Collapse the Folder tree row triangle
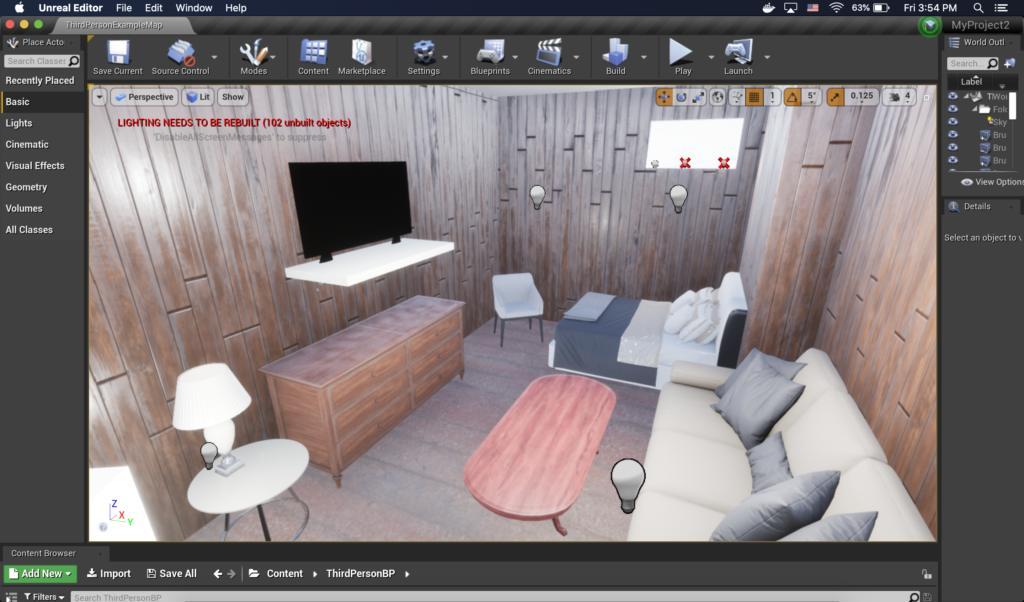Viewport: 1024px width, 602px height. [x=974, y=108]
